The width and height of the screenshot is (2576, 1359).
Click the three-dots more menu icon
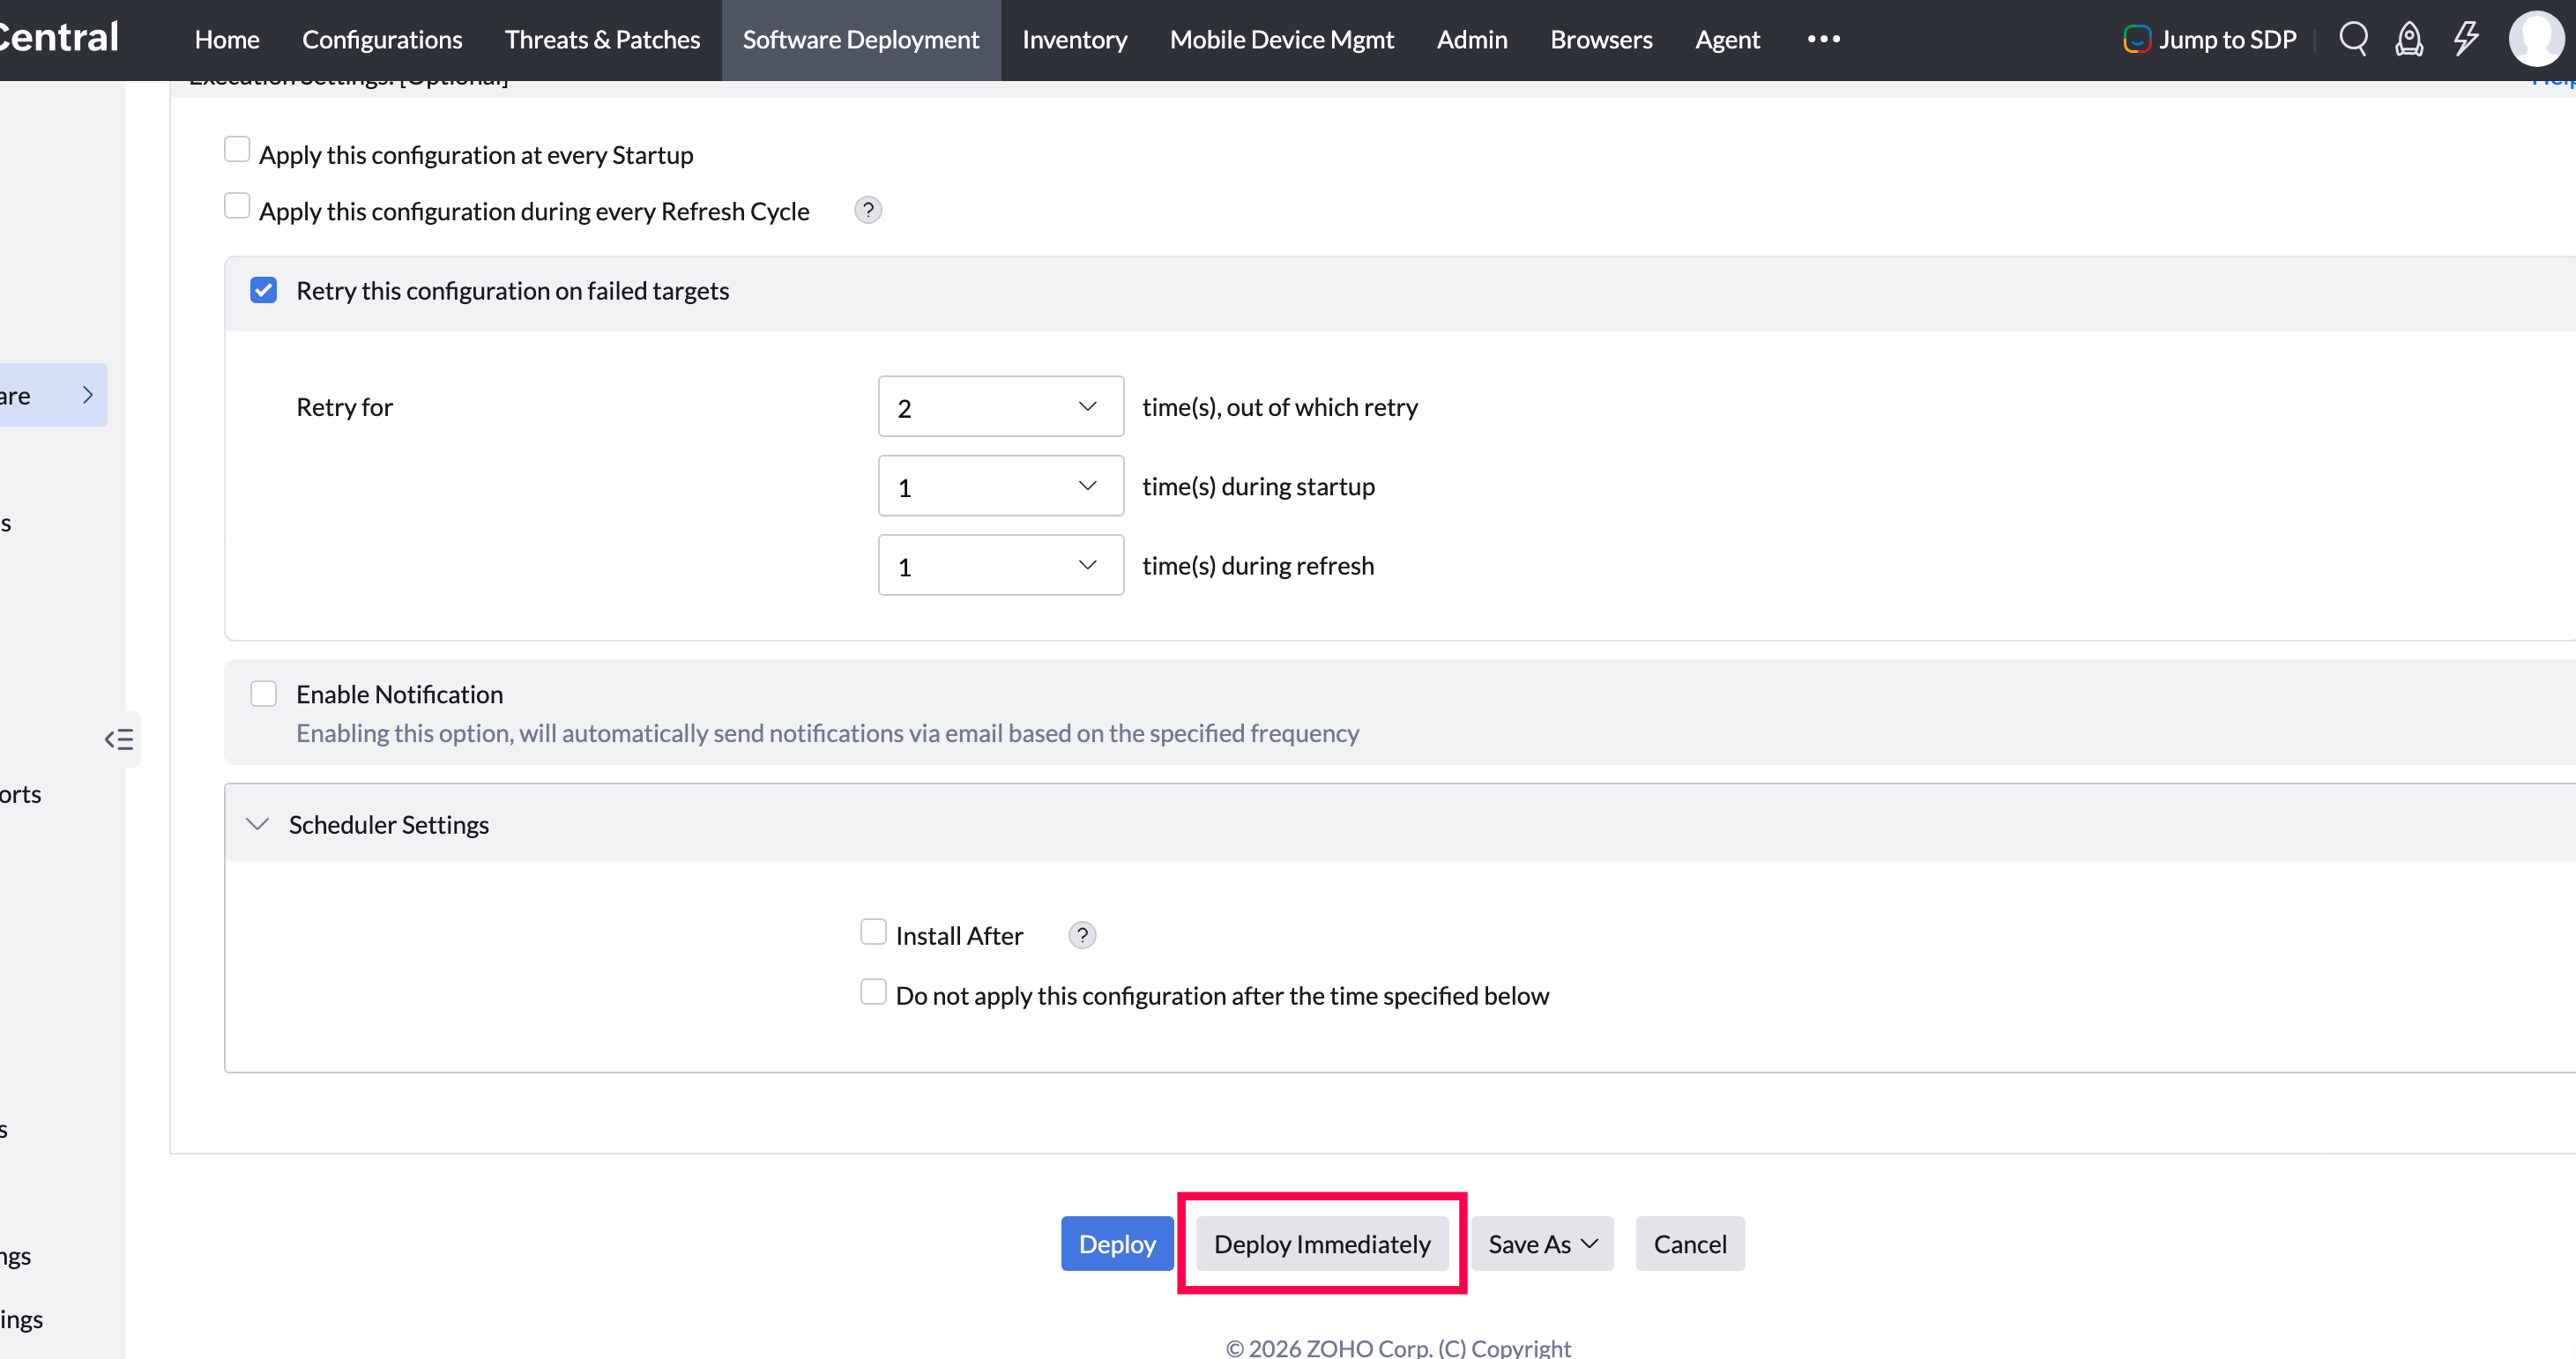1823,39
